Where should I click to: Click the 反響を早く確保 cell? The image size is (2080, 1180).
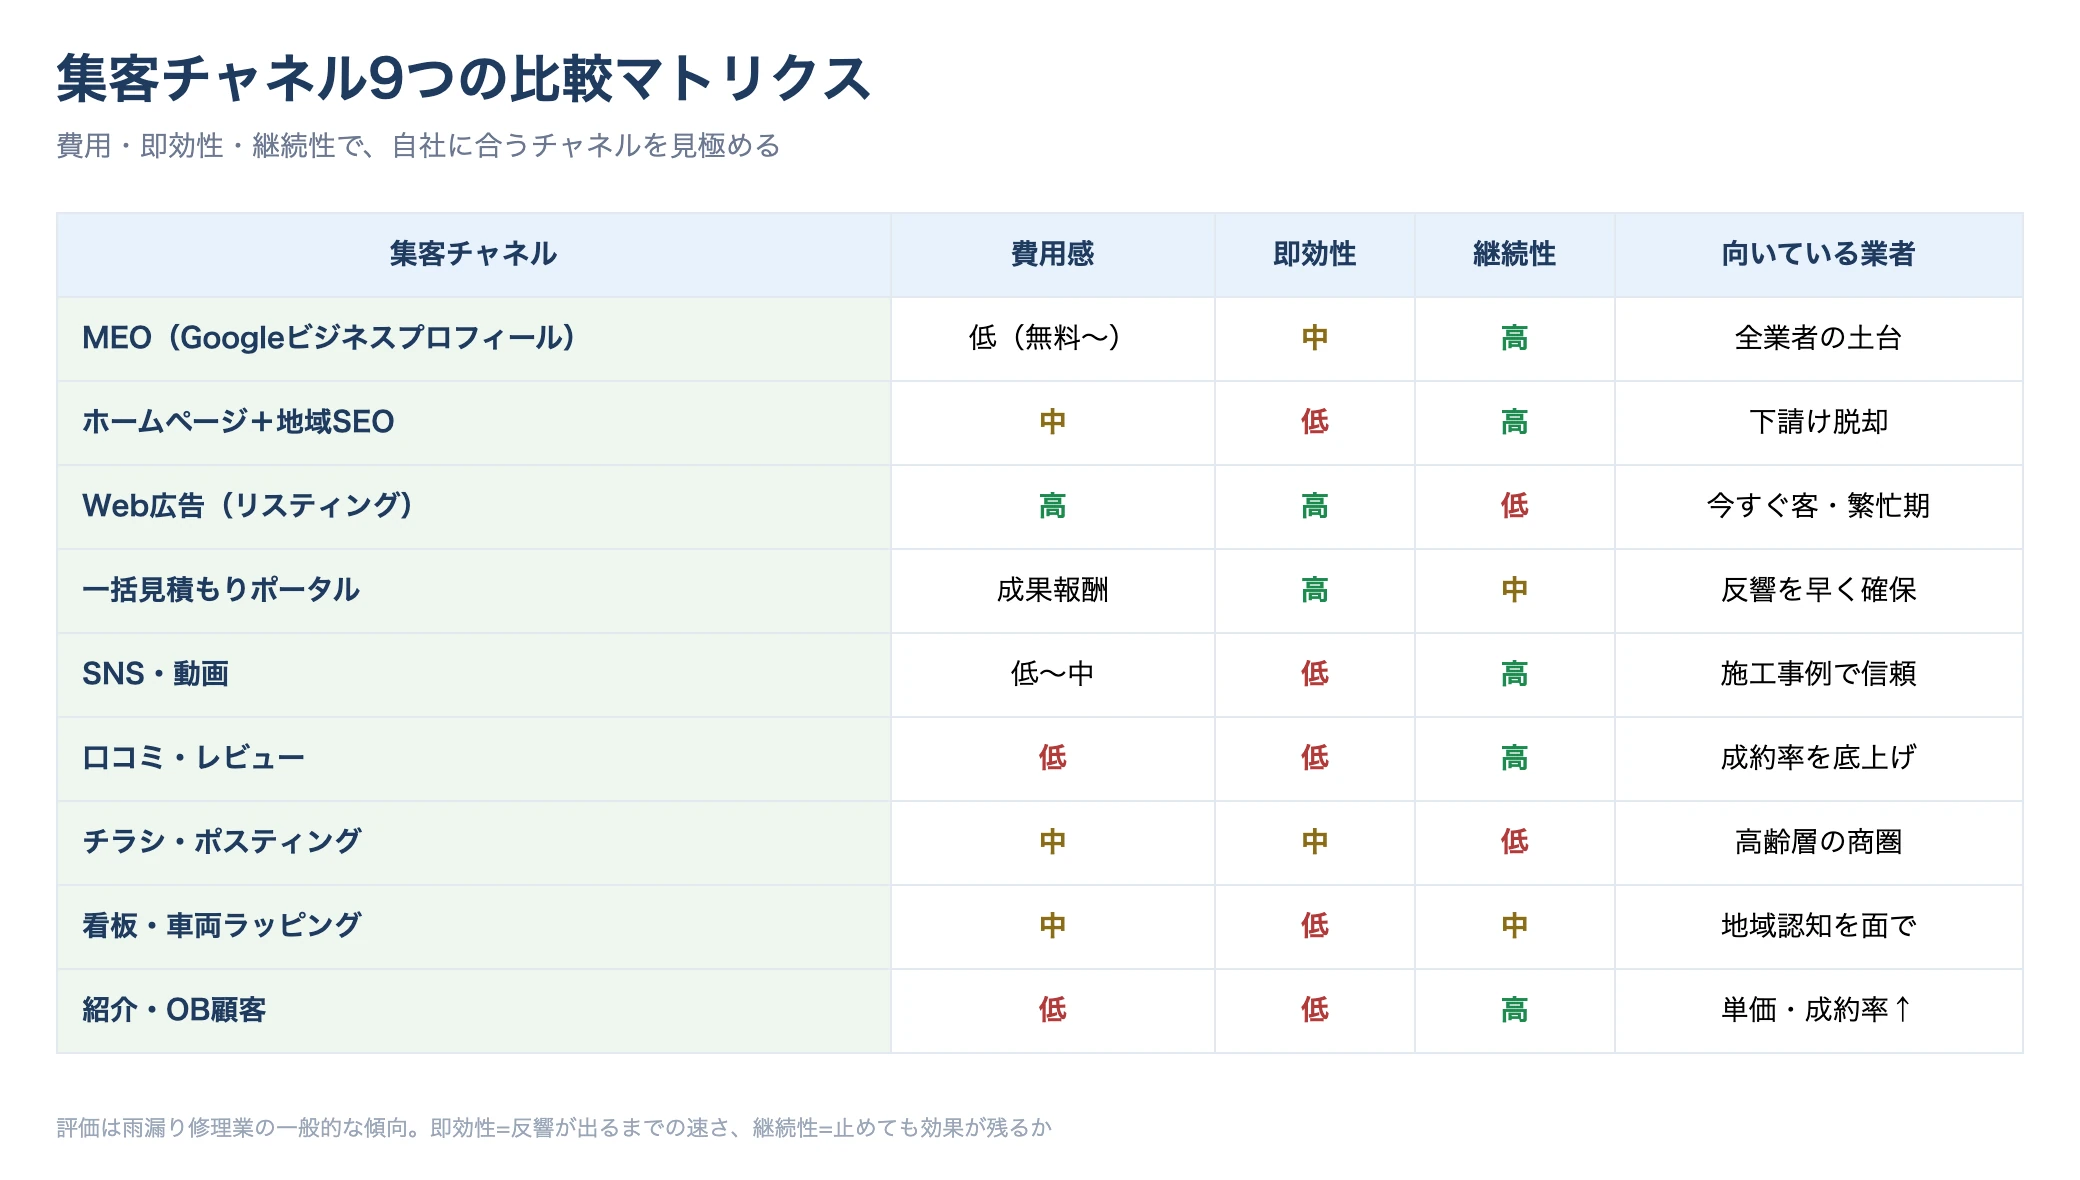point(1818,590)
